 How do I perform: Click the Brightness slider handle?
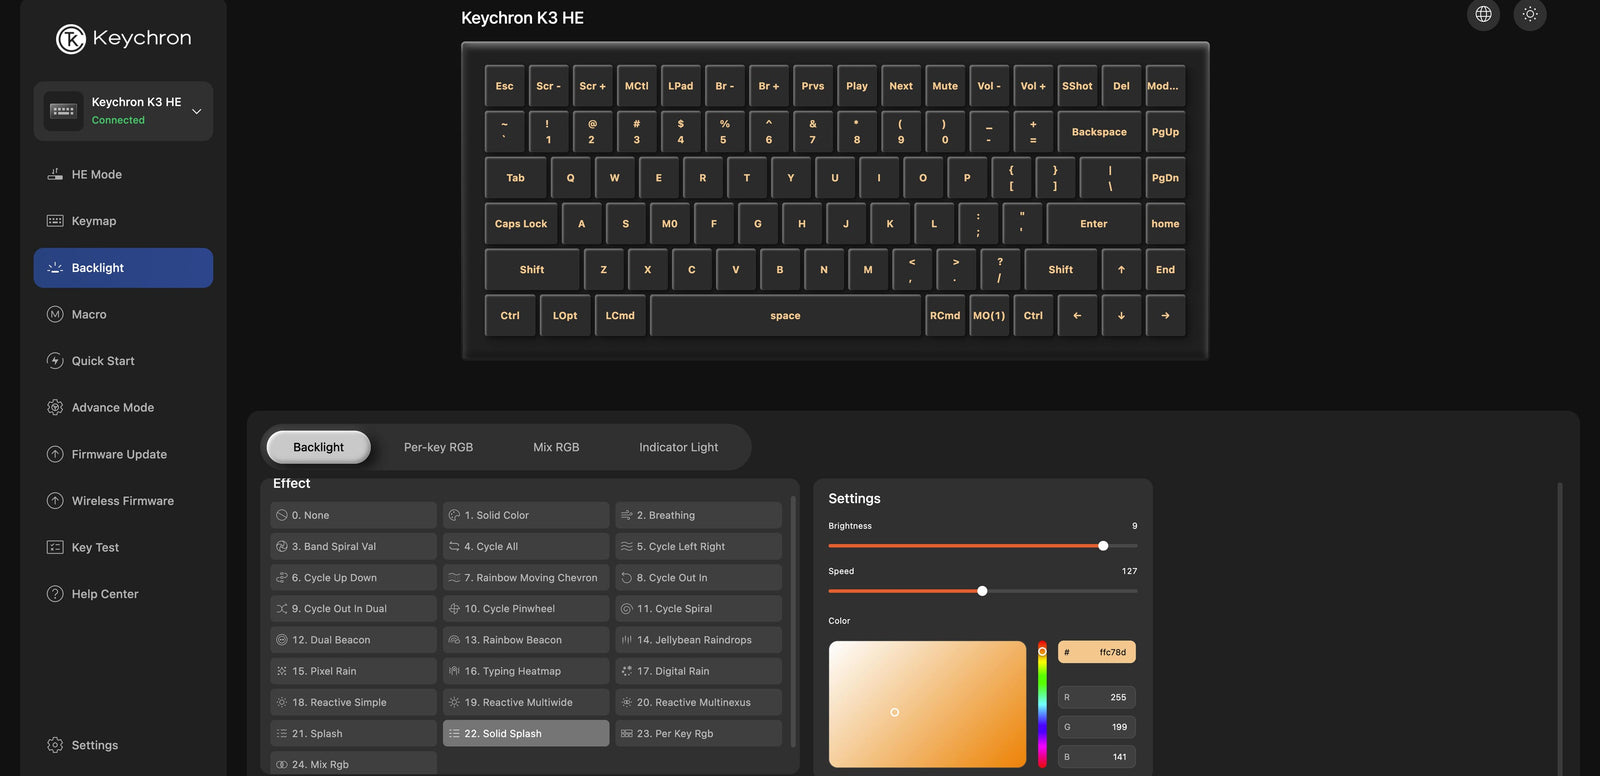(x=1103, y=546)
